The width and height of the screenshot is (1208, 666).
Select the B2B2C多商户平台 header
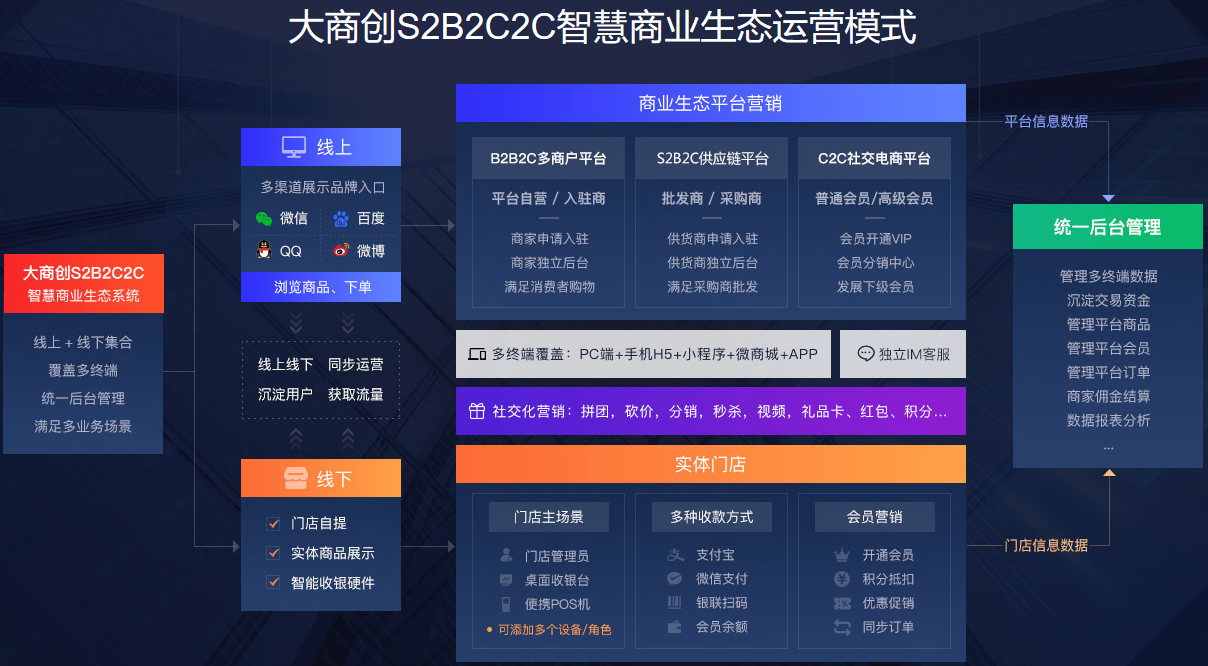pos(548,158)
